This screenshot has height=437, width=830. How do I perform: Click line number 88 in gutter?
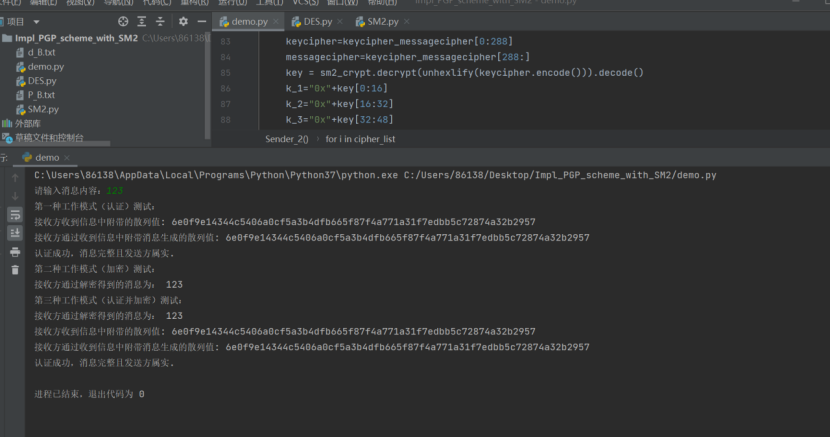[225, 120]
